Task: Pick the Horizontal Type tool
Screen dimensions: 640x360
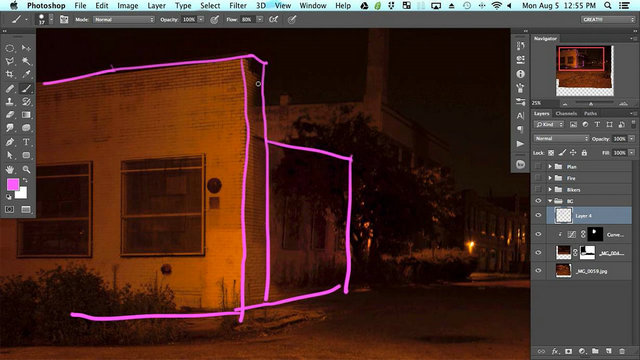Action: [26, 142]
